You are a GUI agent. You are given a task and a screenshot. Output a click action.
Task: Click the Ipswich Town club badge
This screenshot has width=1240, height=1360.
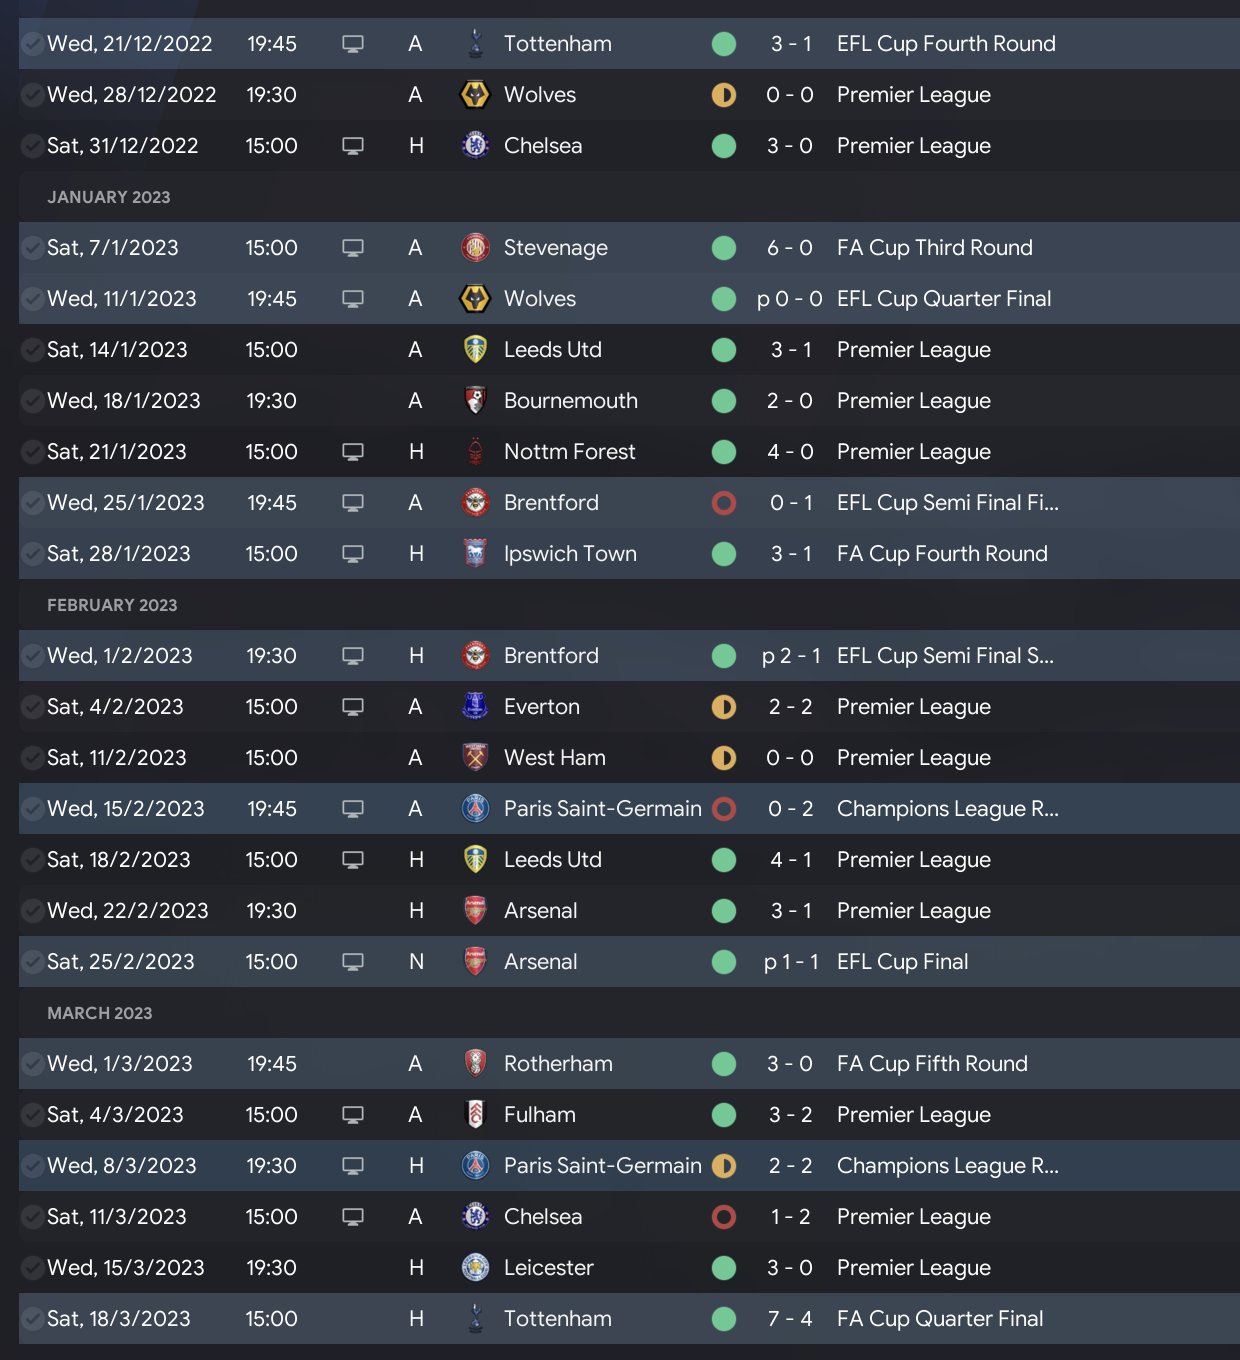pyautogui.click(x=475, y=554)
